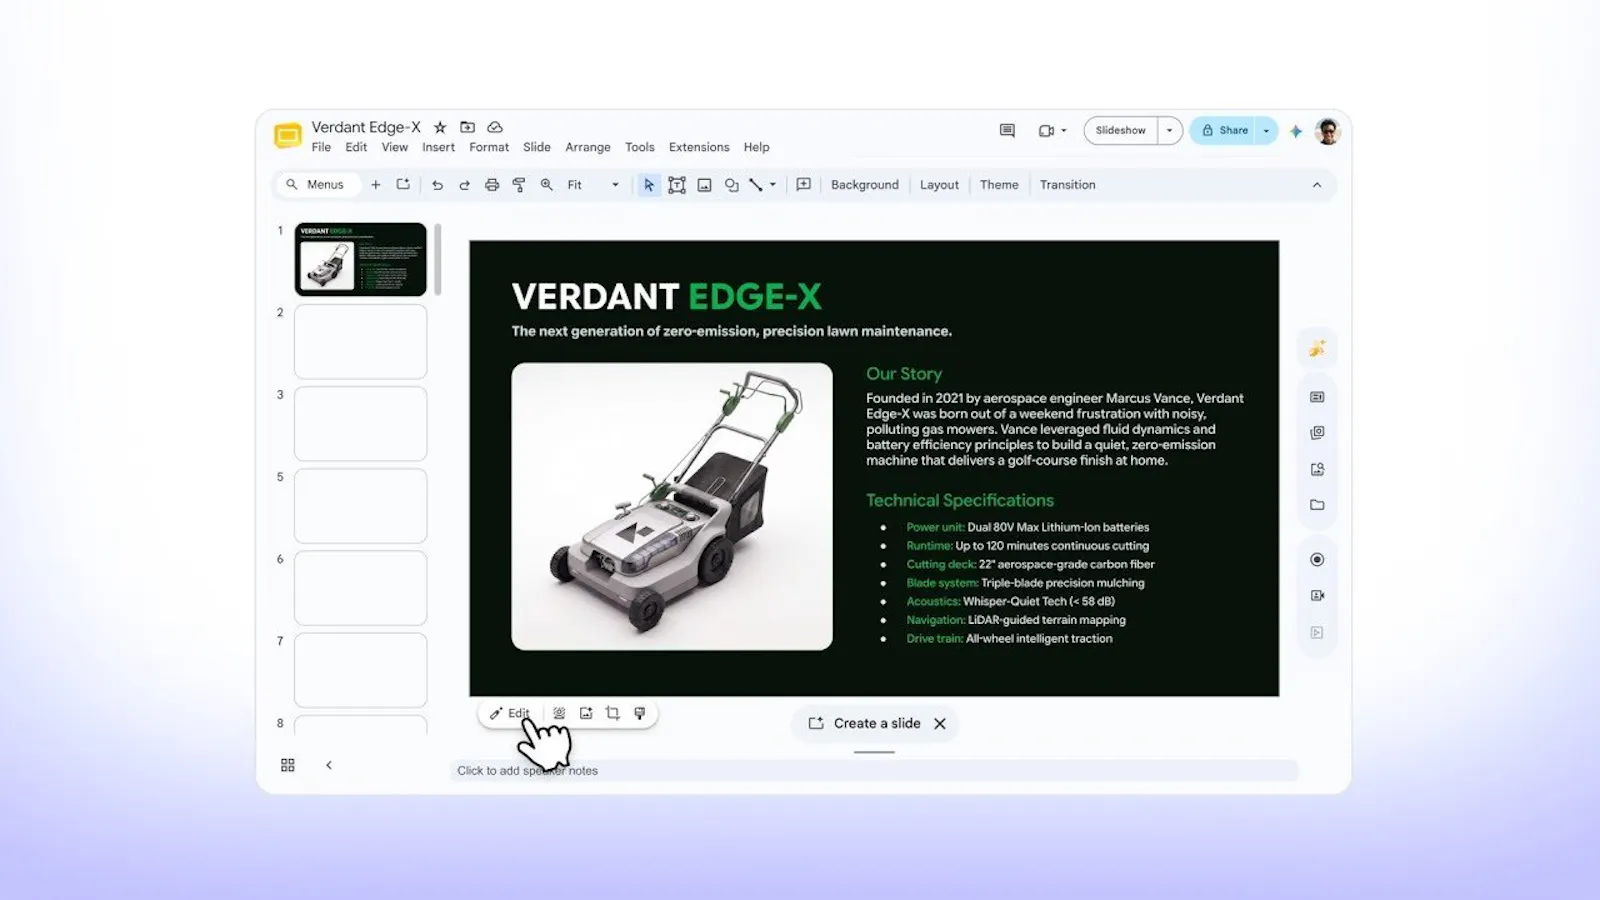Click the Background toolbar button
Screen dimensions: 1600x900
(865, 185)
